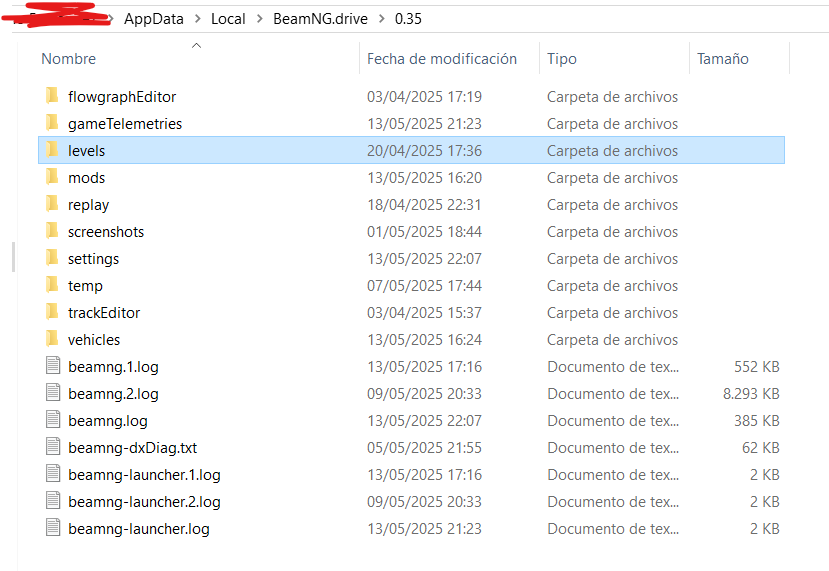This screenshot has width=829, height=571.
Task: Select the beamng.1.log file name
Action: [x=113, y=366]
